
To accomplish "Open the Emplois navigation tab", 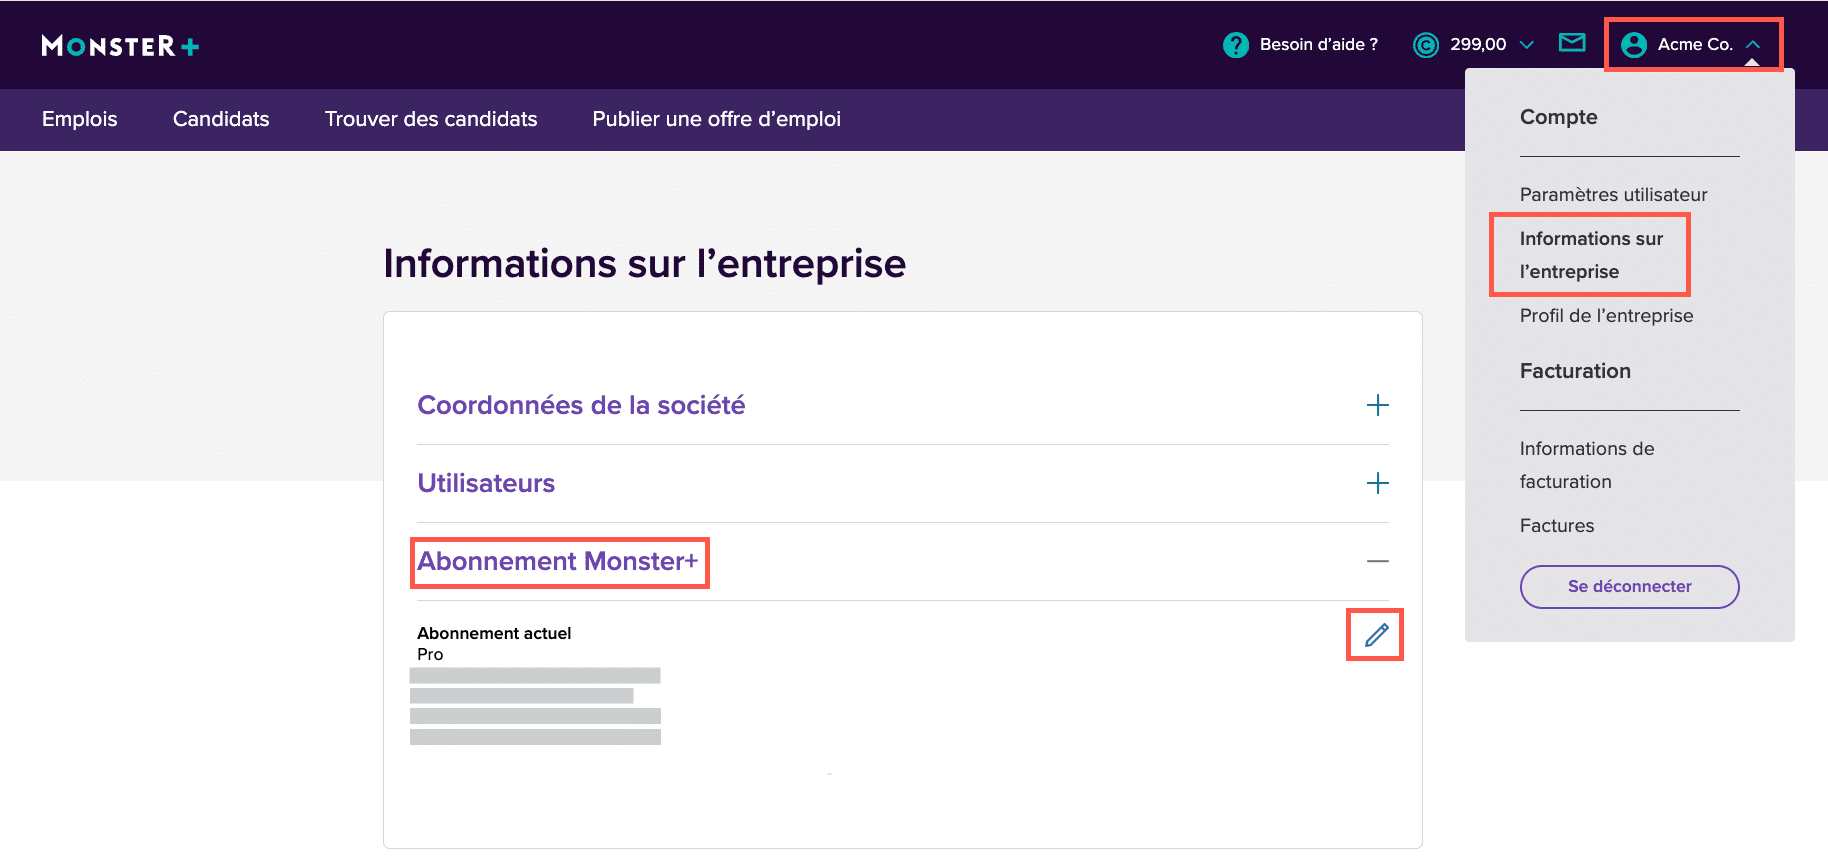I will [x=80, y=119].
